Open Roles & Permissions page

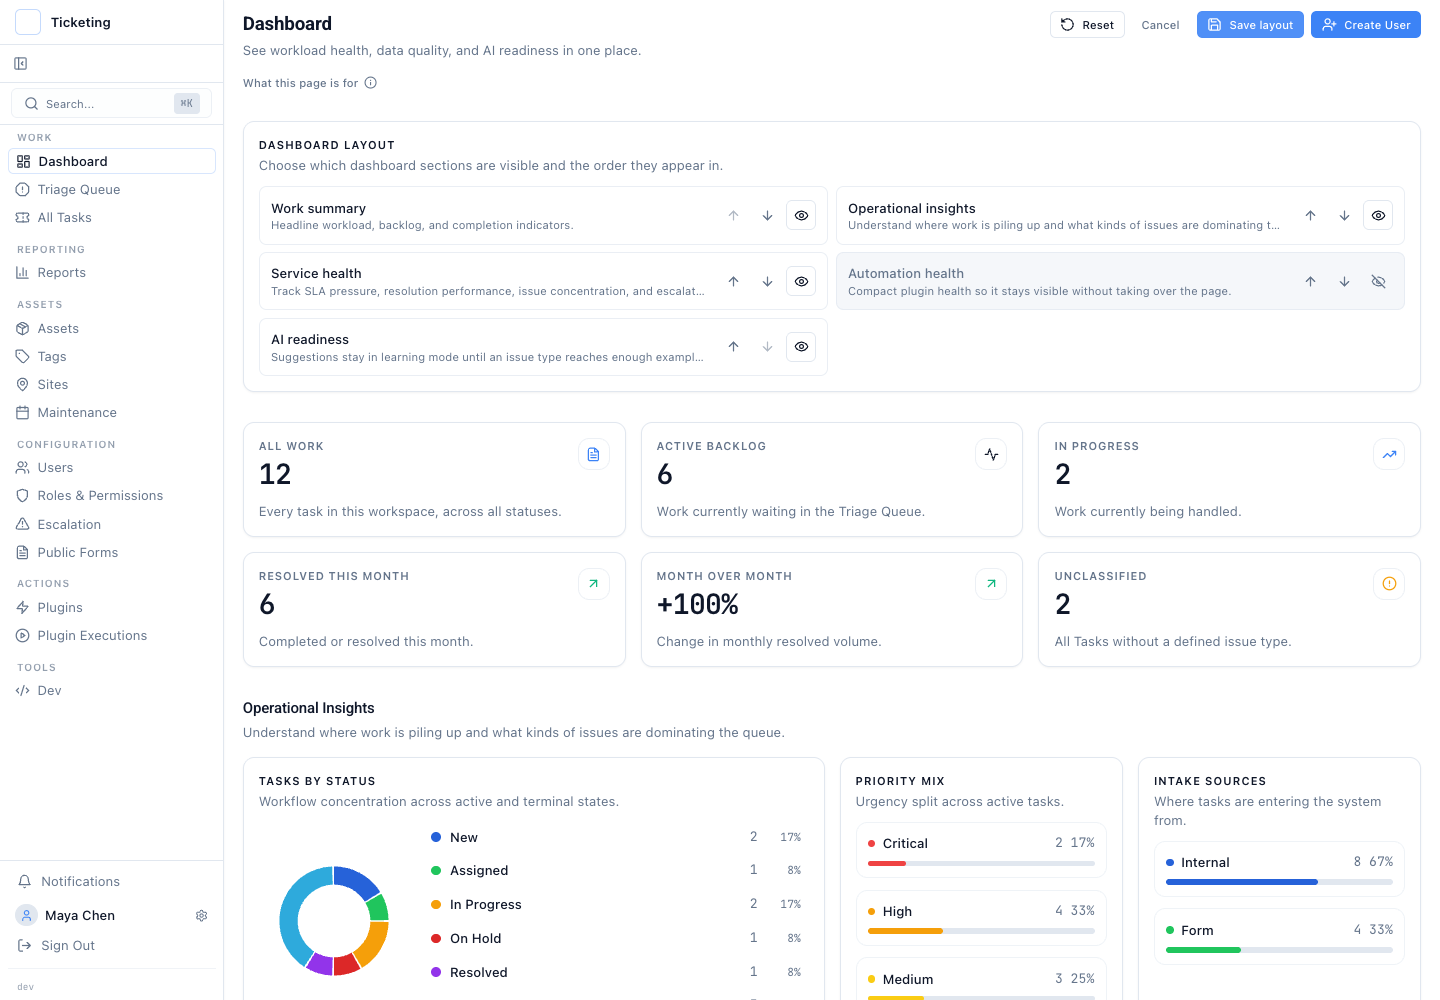(112, 495)
